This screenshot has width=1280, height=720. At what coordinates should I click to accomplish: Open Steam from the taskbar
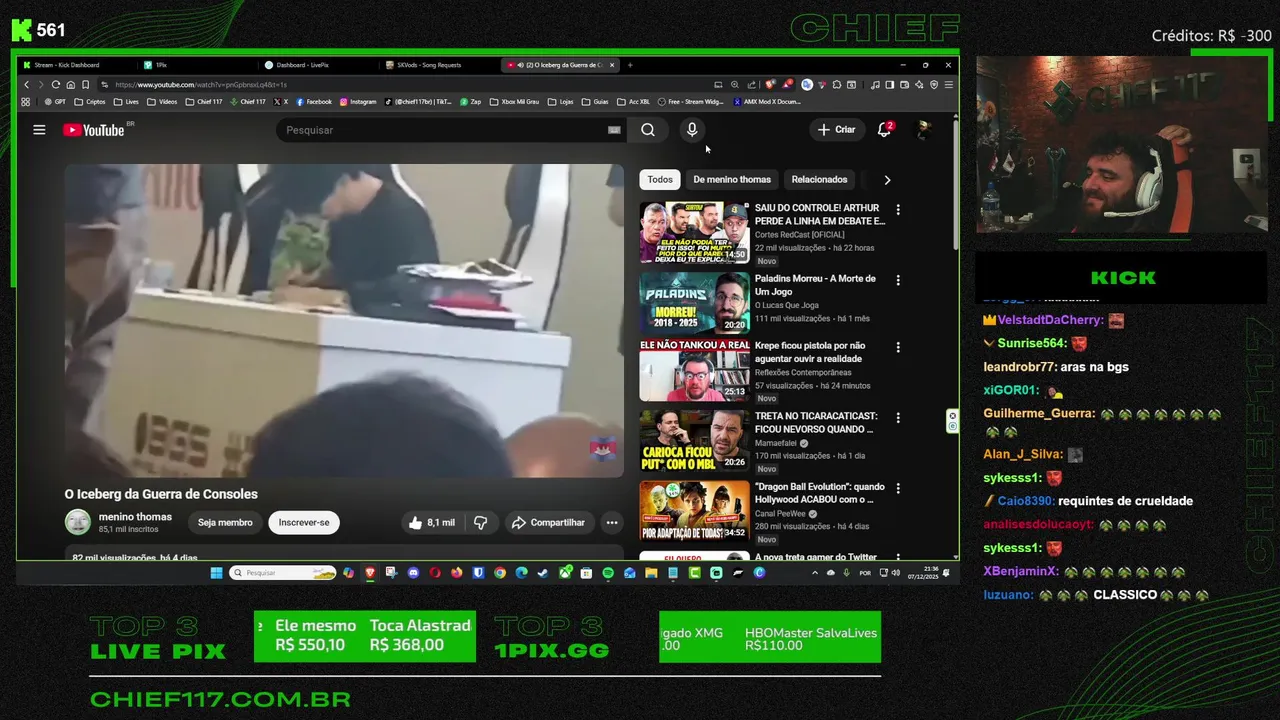pyautogui.click(x=543, y=573)
